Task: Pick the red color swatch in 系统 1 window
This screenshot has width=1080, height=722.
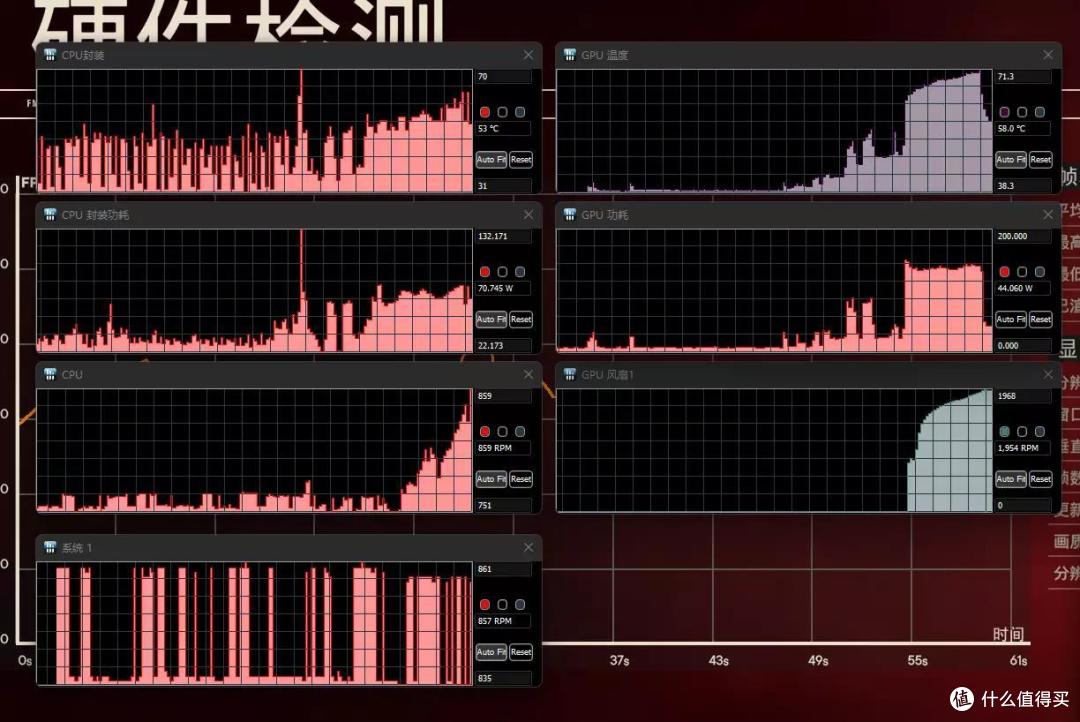Action: tap(485, 605)
